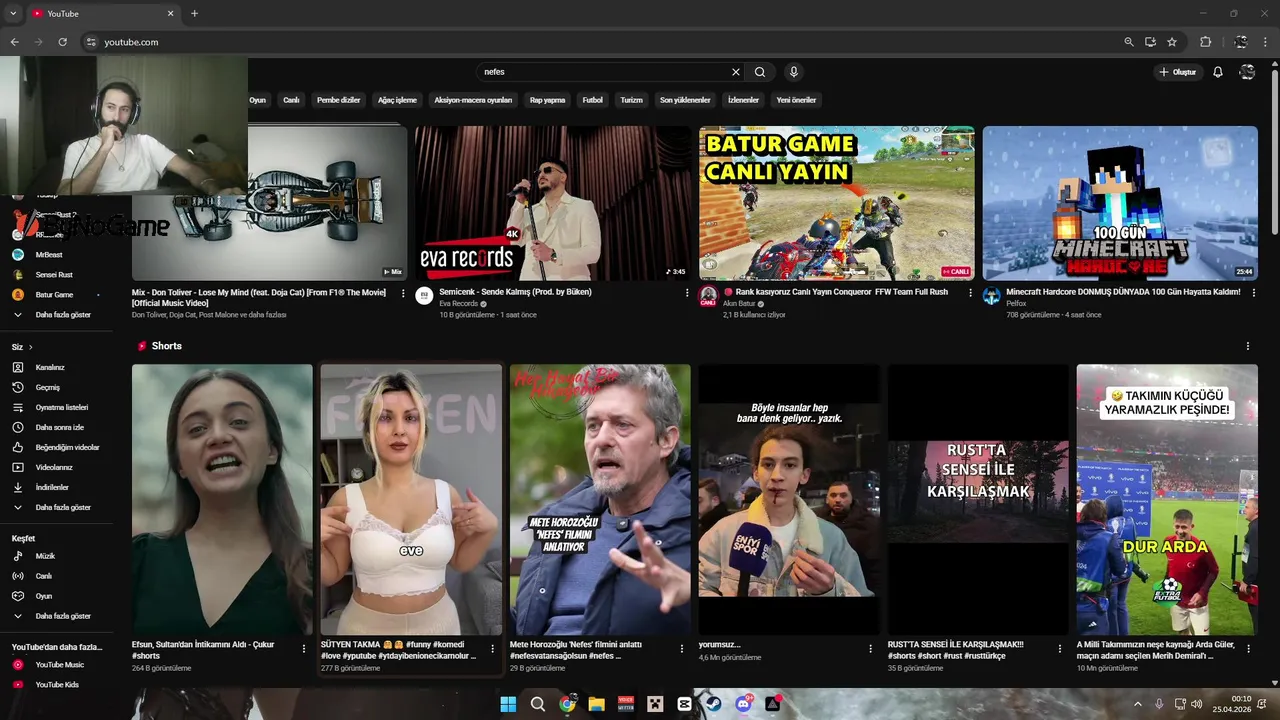Reload the page
Viewport: 1280px width, 720px height.
click(x=62, y=42)
